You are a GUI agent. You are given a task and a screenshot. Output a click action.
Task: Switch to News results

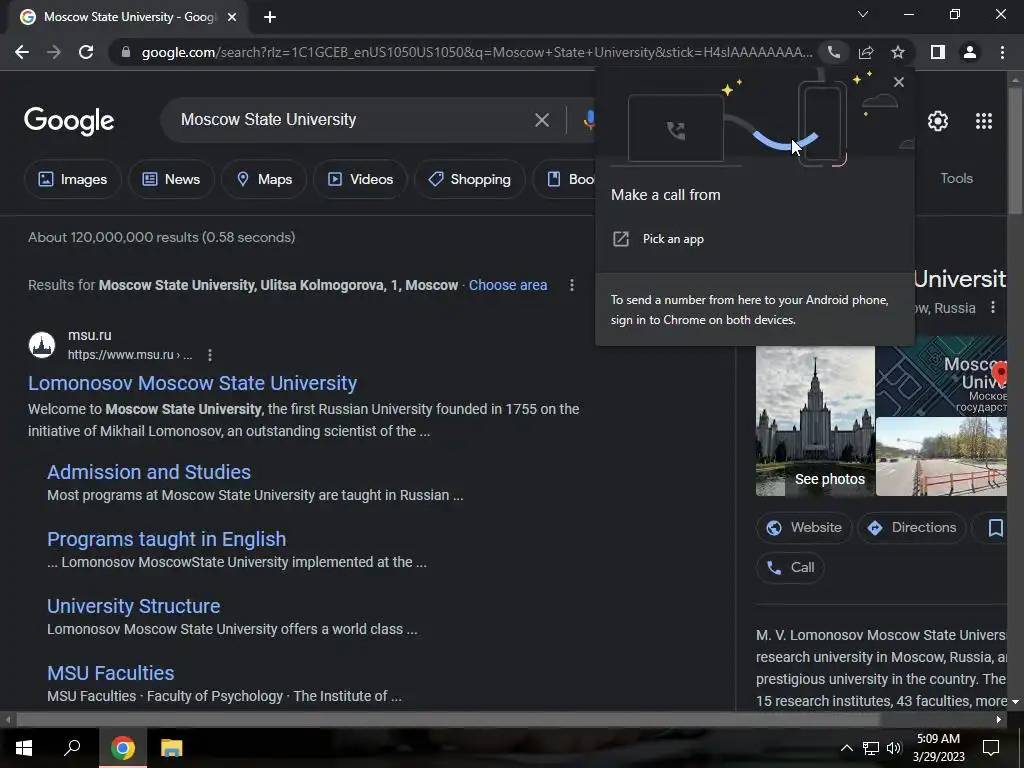[x=171, y=179]
